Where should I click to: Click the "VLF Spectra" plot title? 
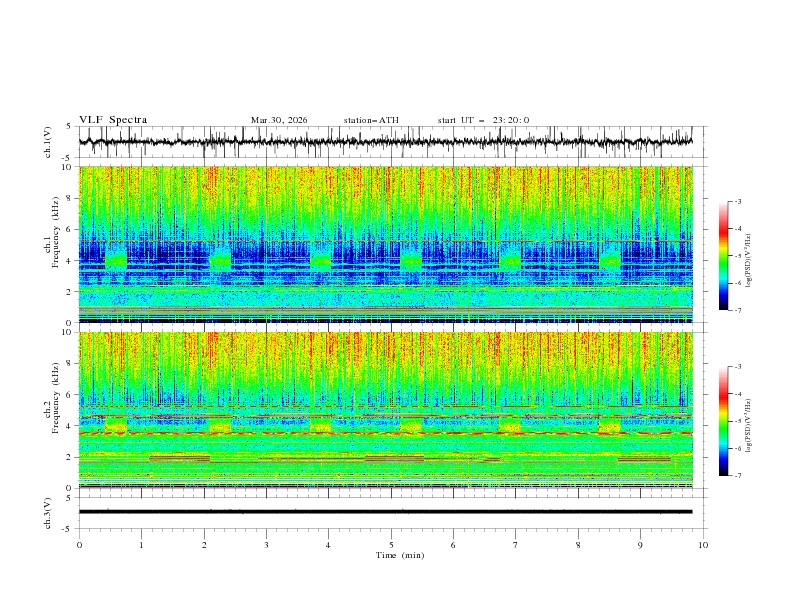pyautogui.click(x=113, y=120)
